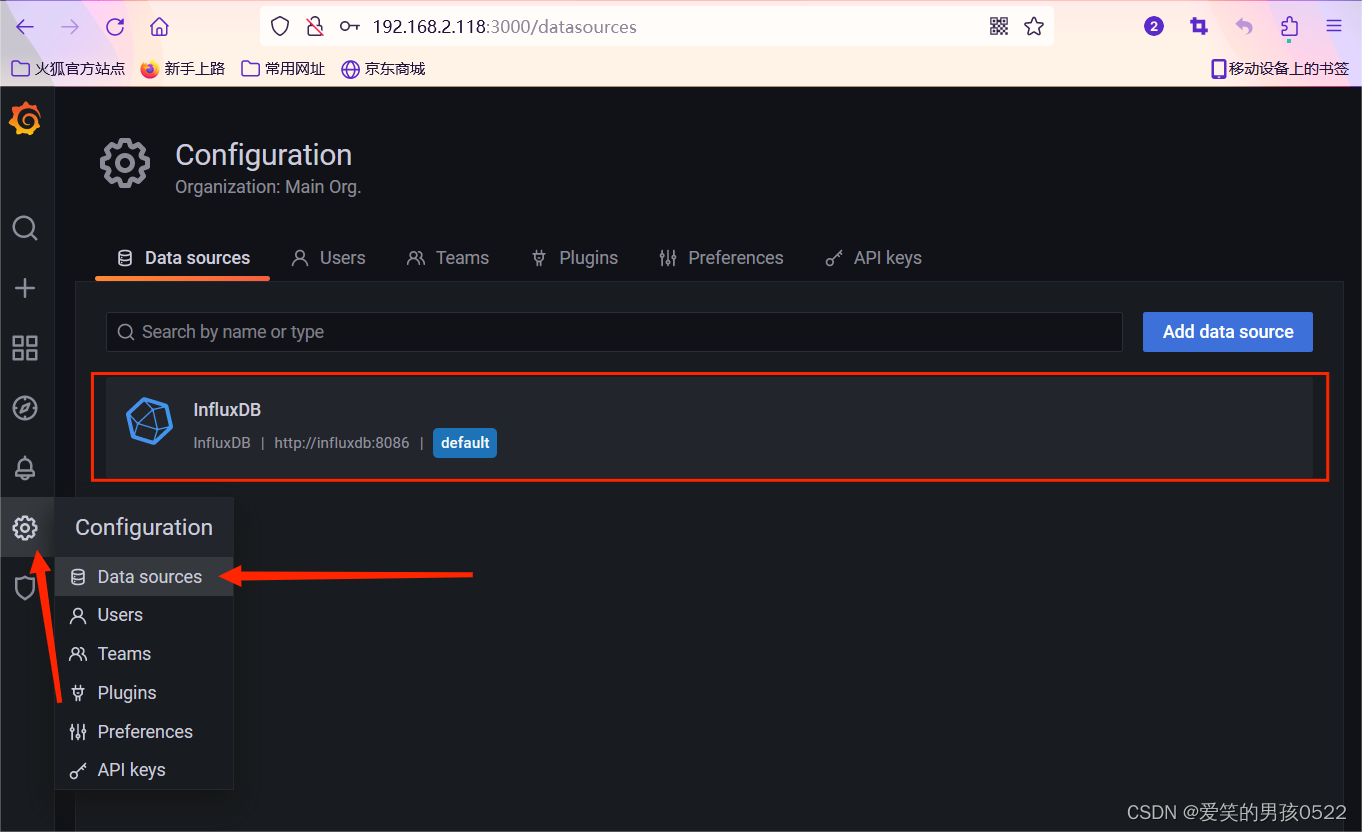Bookmark the page via the star icon
This screenshot has width=1362, height=832.
click(1034, 27)
